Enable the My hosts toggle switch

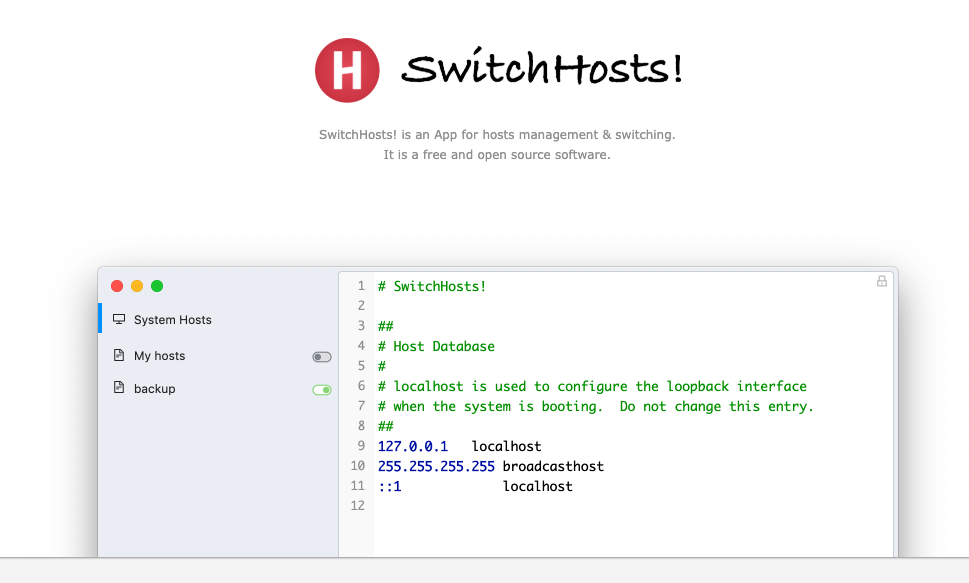(321, 357)
